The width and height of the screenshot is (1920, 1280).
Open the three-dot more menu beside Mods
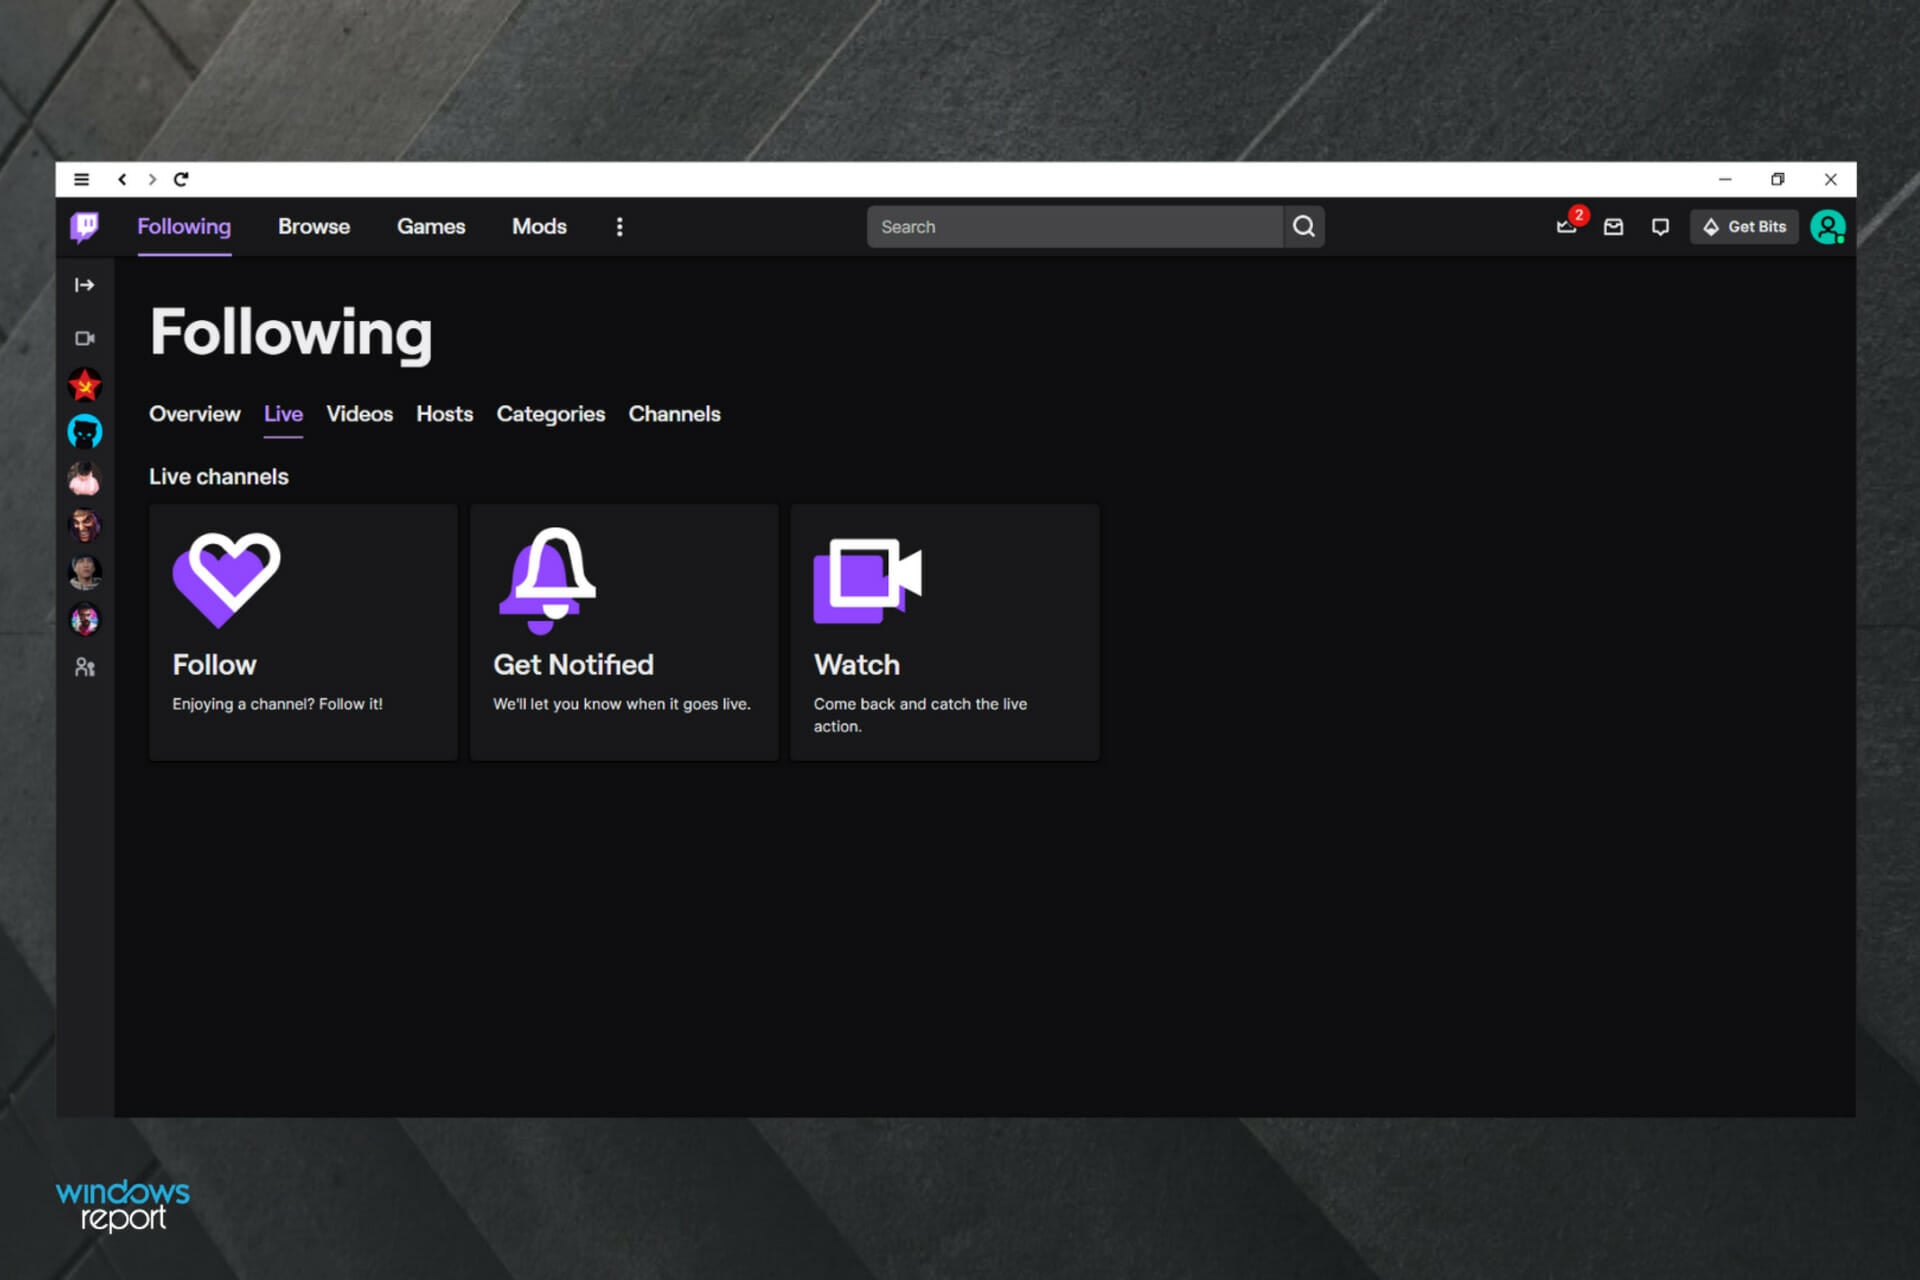(620, 227)
